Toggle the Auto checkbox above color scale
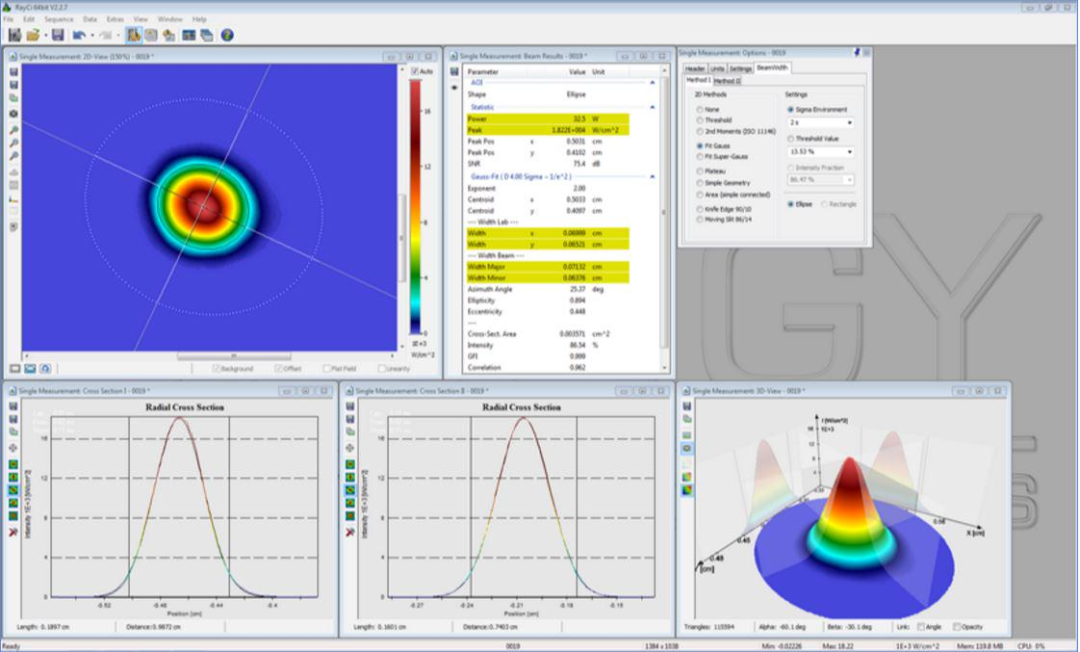1080x652 pixels. [x=415, y=72]
